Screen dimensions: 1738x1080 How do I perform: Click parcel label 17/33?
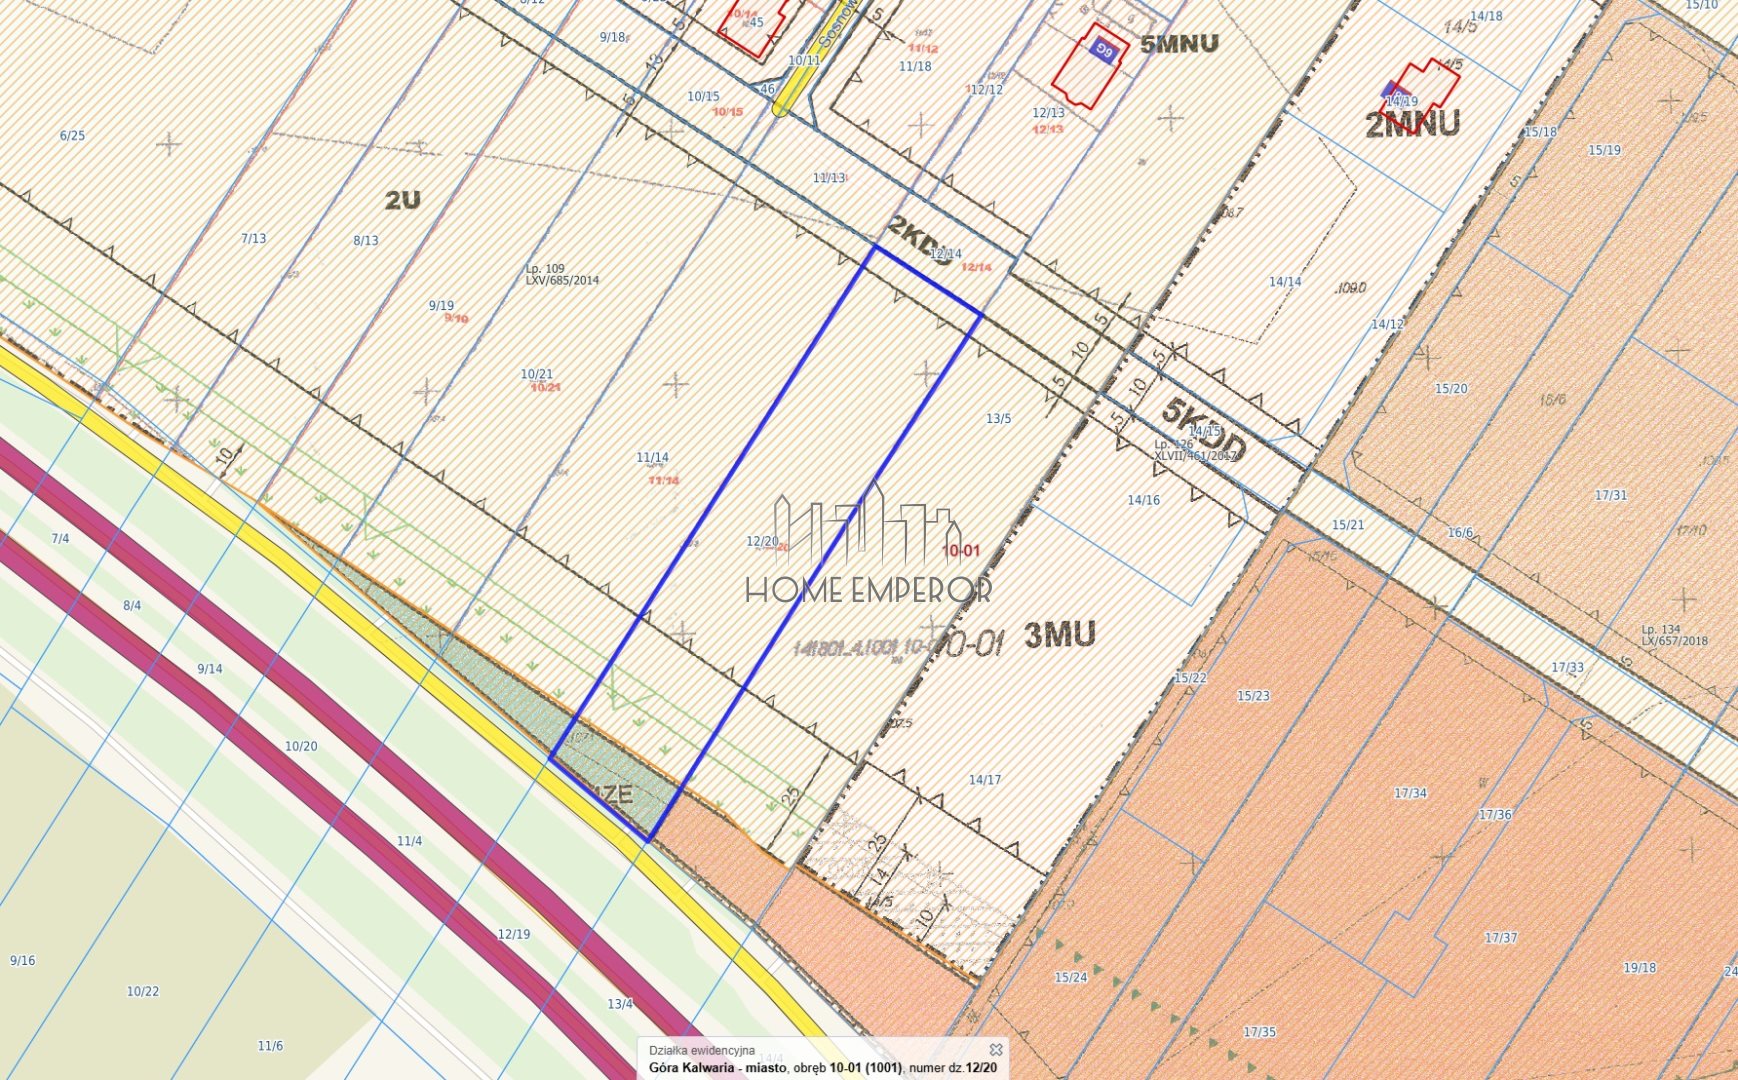pyautogui.click(x=1567, y=667)
